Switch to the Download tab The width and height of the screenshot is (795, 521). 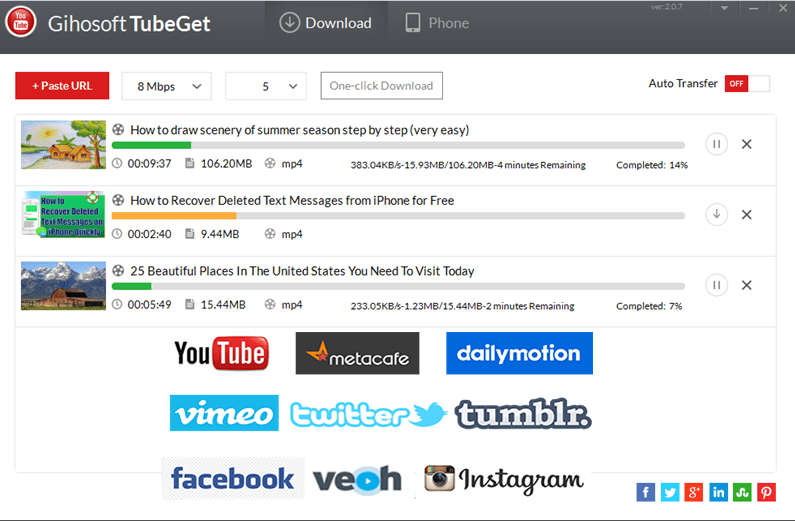(x=325, y=23)
